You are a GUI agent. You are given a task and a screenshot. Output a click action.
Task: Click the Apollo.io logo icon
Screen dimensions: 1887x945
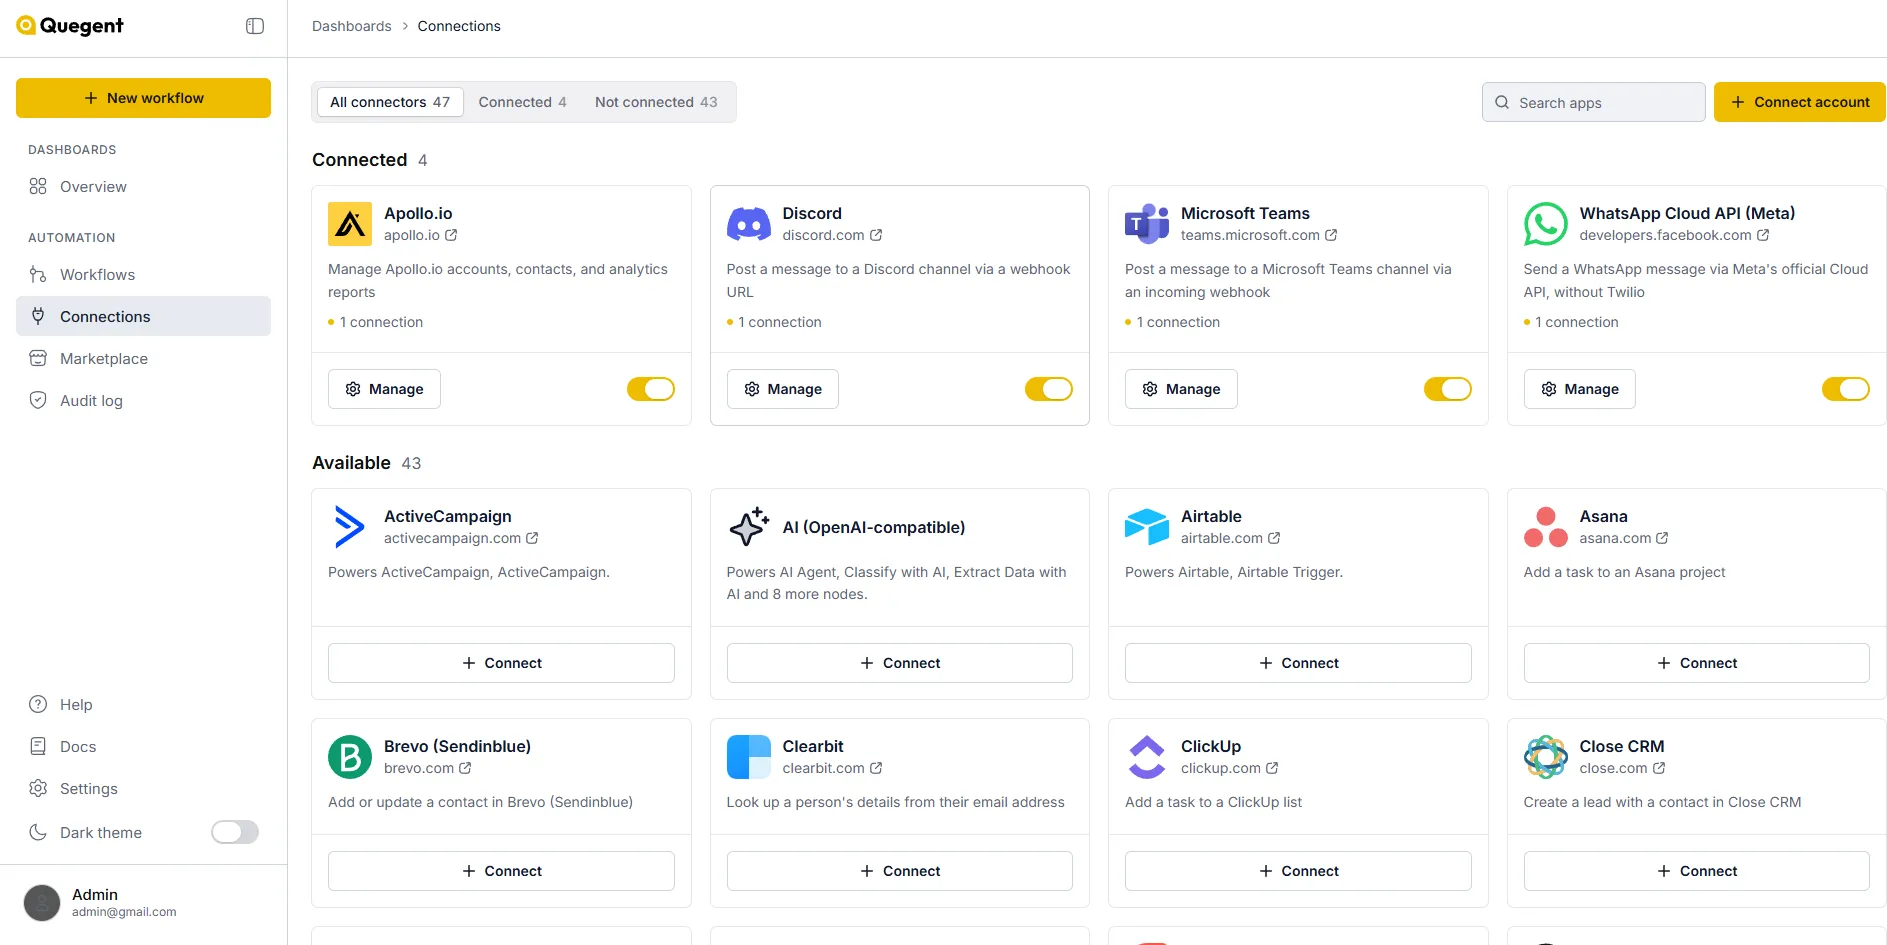click(x=350, y=224)
